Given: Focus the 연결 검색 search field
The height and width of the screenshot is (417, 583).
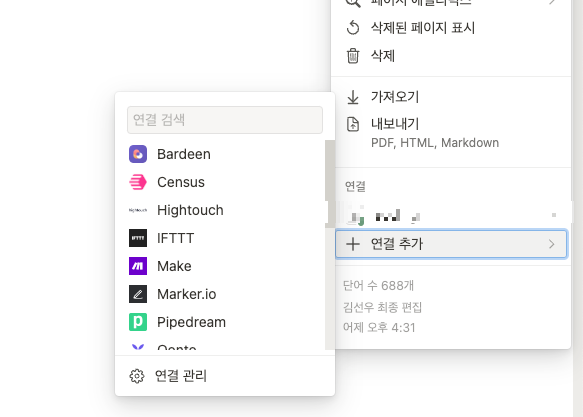Looking at the screenshot, I should 225,120.
